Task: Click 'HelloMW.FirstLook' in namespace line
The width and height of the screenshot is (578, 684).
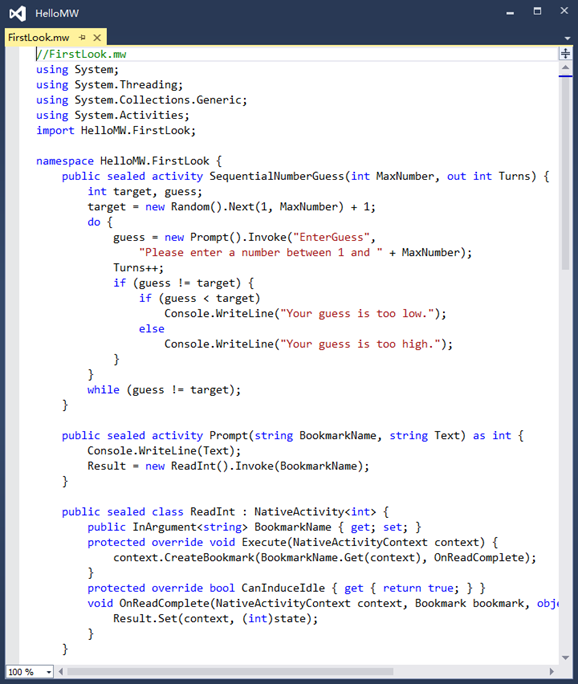Action: tap(154, 161)
